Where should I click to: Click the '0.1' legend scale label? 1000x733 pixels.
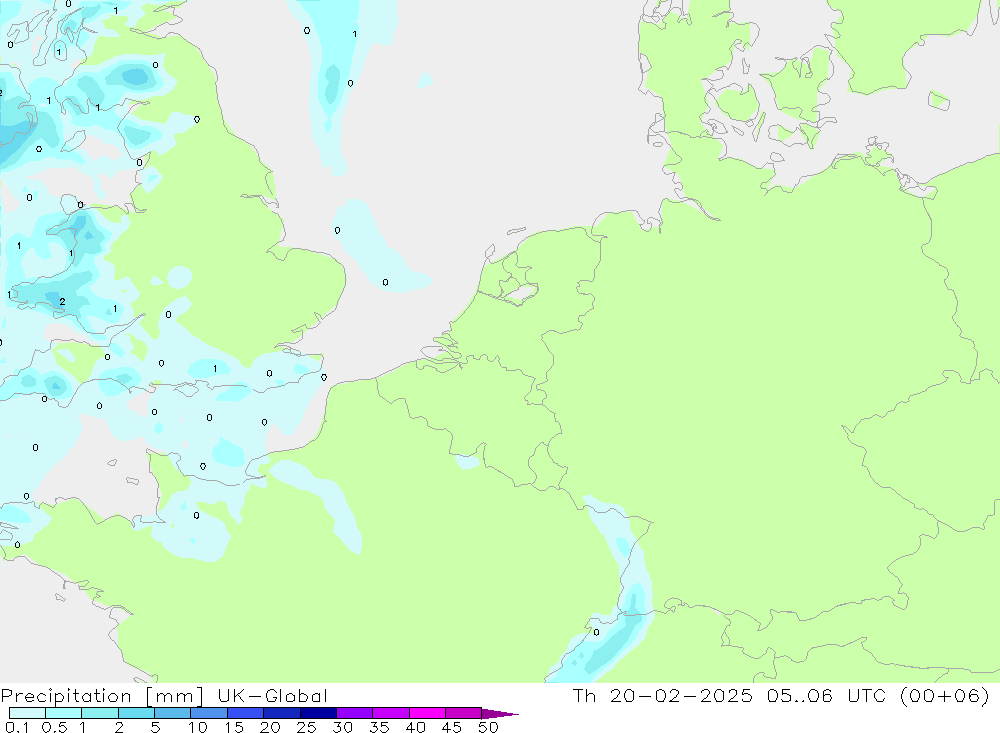17,727
